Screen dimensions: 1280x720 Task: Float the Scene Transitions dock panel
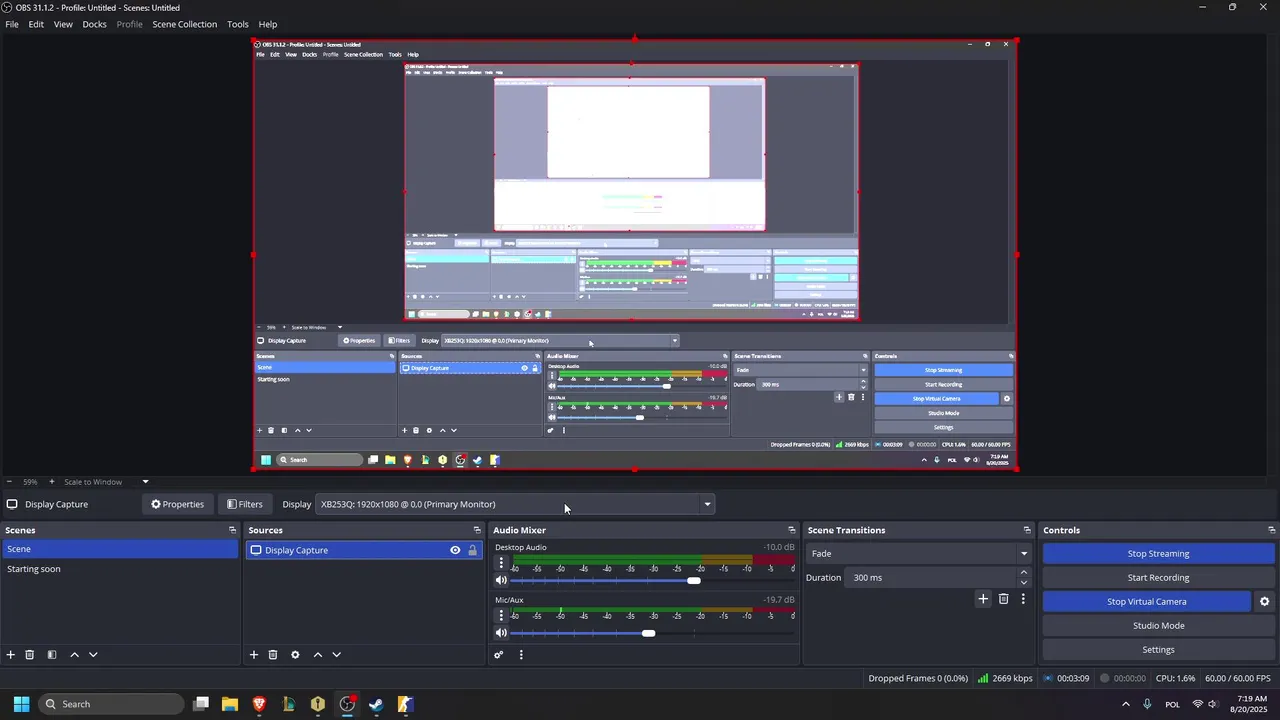(x=1027, y=530)
